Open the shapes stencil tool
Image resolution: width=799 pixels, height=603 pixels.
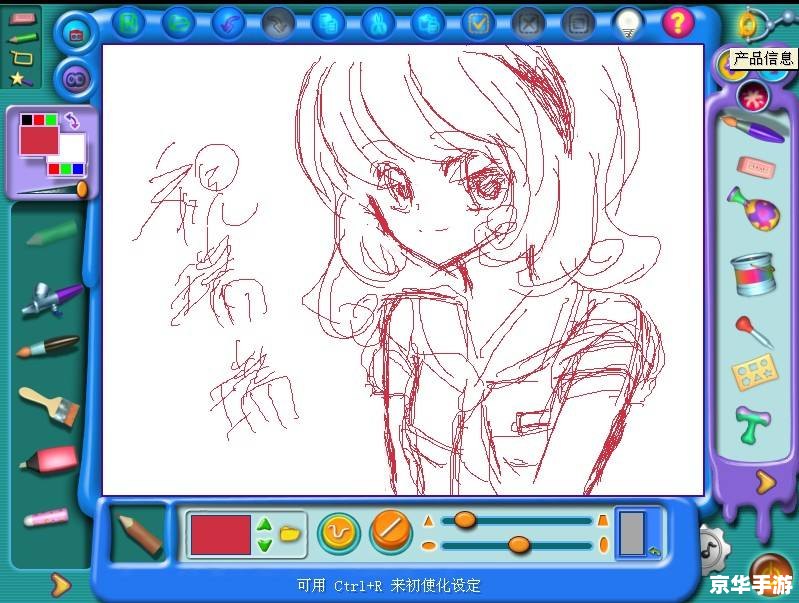[755, 373]
